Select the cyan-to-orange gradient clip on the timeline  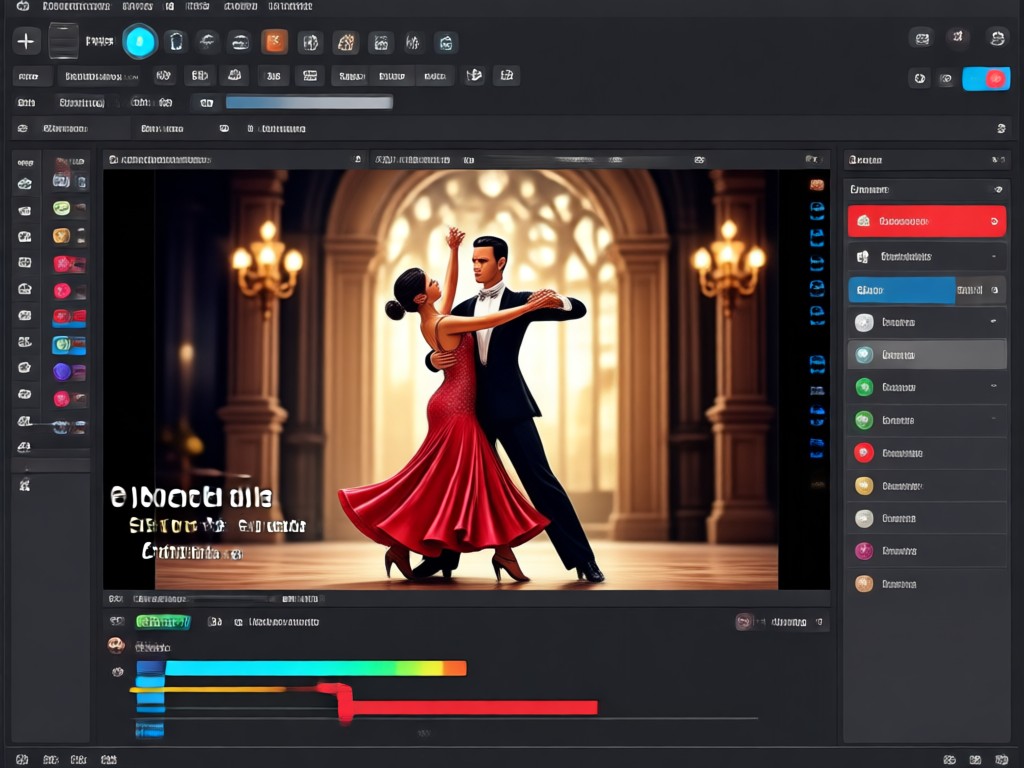316,668
